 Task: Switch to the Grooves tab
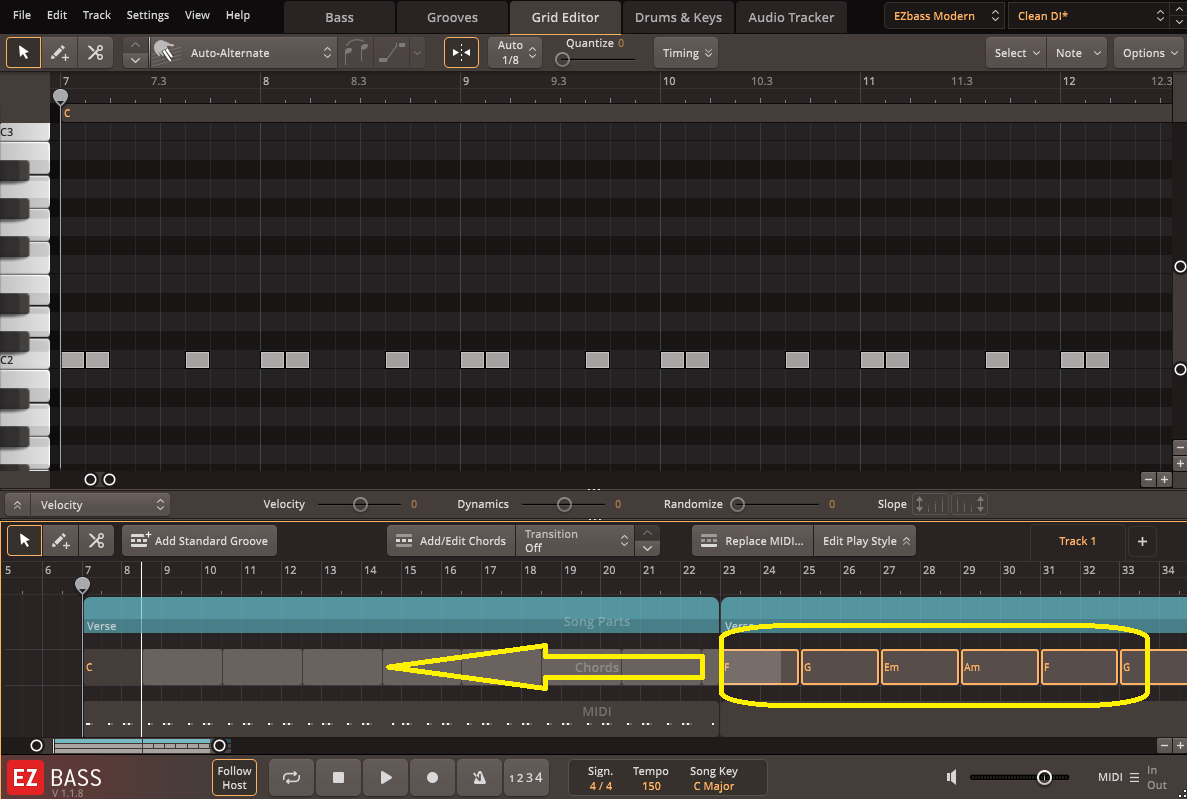pos(452,17)
